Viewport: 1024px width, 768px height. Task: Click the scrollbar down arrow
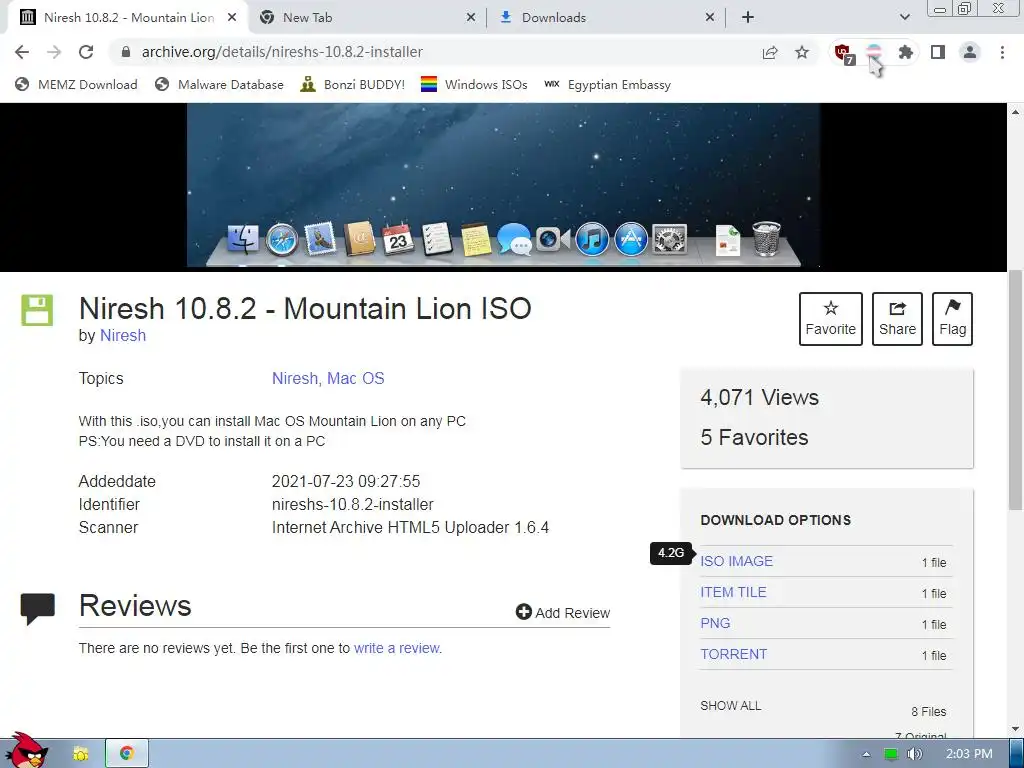(1015, 729)
